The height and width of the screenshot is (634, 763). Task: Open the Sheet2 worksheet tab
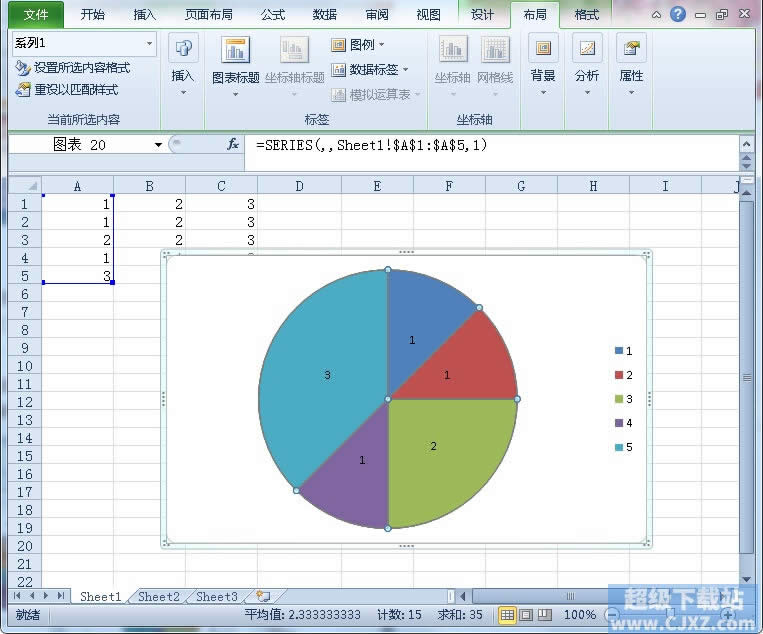(x=159, y=597)
